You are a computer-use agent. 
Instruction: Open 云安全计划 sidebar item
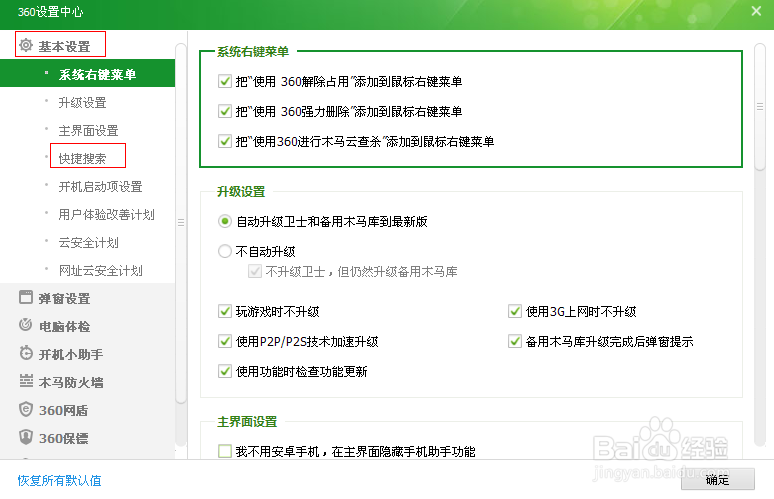(x=88, y=242)
